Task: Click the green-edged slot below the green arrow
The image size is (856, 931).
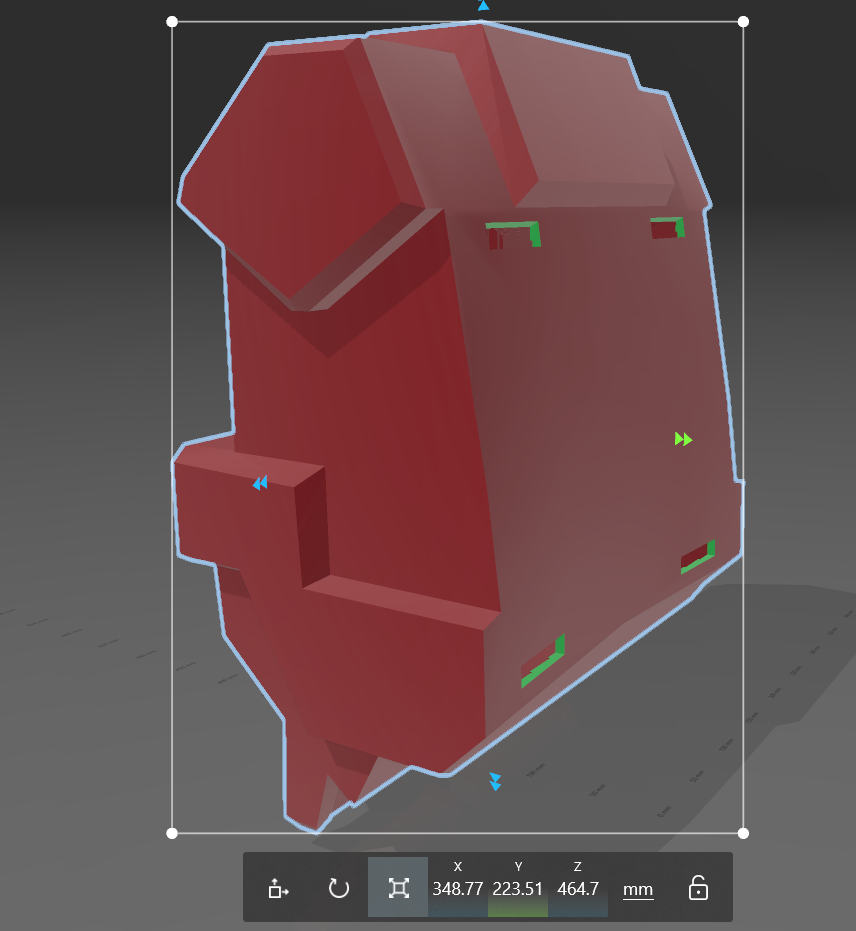Action: (x=698, y=557)
